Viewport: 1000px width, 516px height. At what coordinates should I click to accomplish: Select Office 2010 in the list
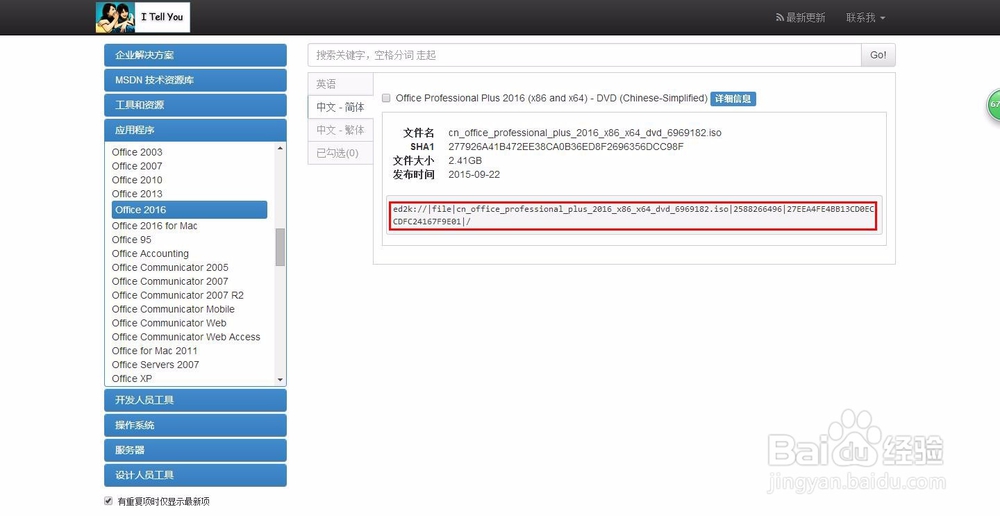coord(137,181)
